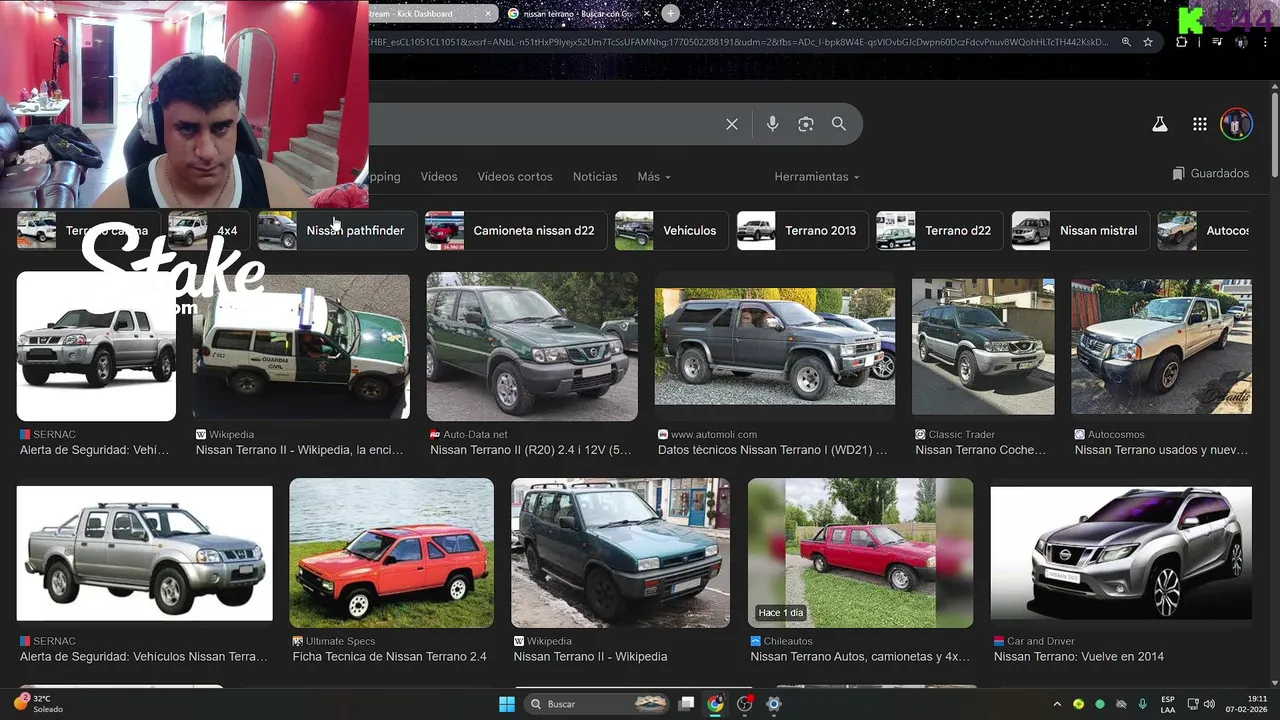Select the Videos cortos tab
The height and width of the screenshot is (720, 1280).
pos(515,176)
